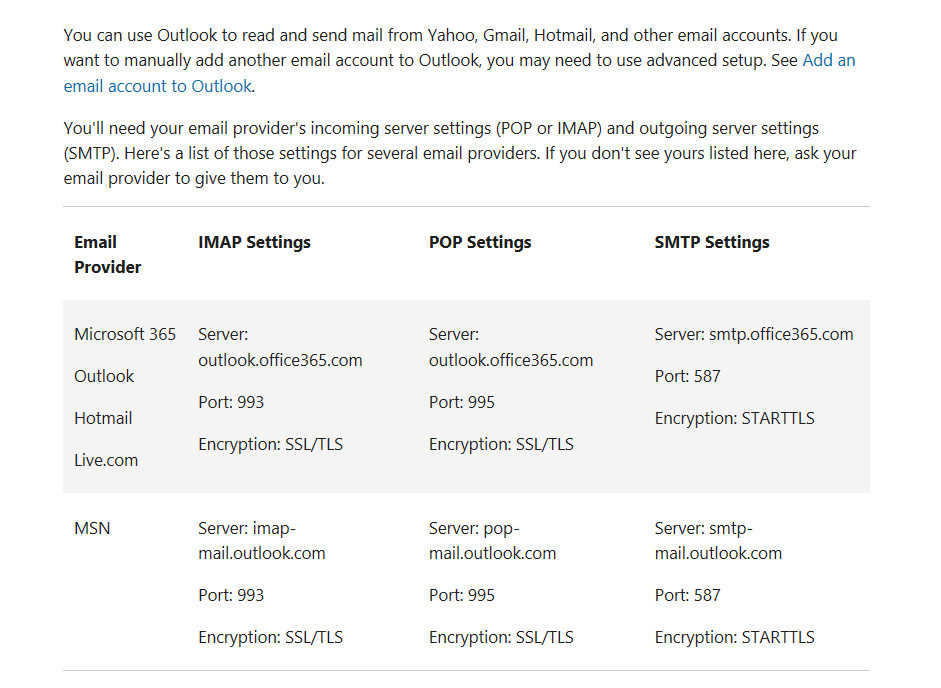Click 'Port: 995' in the Microsoft 365 row
This screenshot has height=688, width=941.
461,402
